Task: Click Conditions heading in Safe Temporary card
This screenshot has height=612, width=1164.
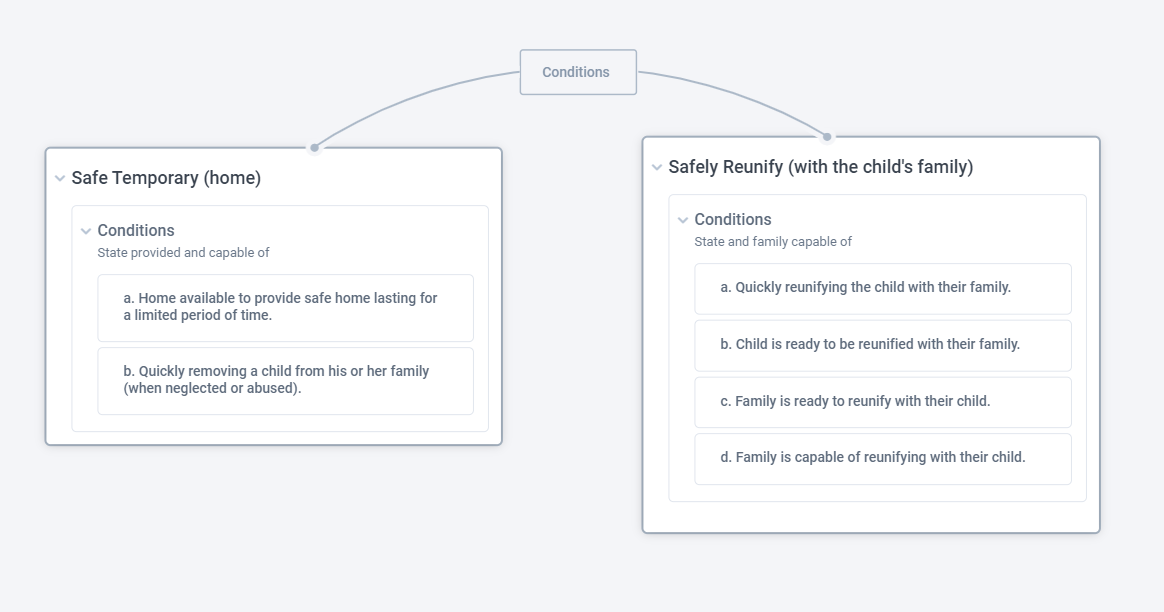Action: pos(136,230)
